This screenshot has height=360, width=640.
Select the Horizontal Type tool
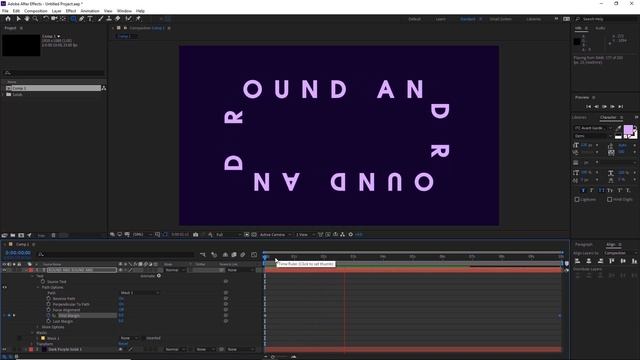pos(90,19)
